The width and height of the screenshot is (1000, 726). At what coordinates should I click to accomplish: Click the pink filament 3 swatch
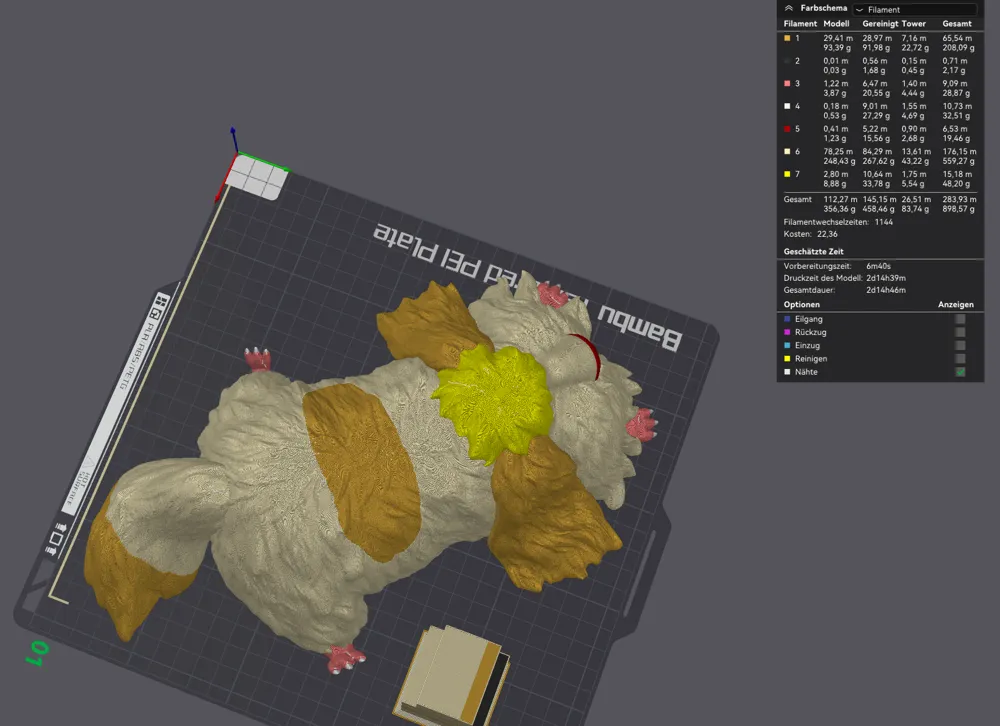[x=787, y=84]
